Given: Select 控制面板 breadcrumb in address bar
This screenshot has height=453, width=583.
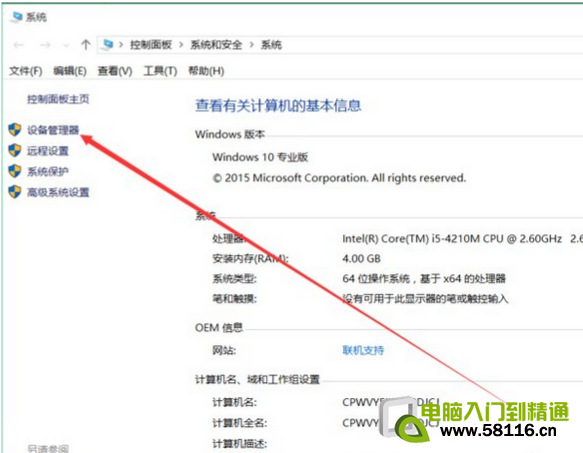Looking at the screenshot, I should 151,45.
